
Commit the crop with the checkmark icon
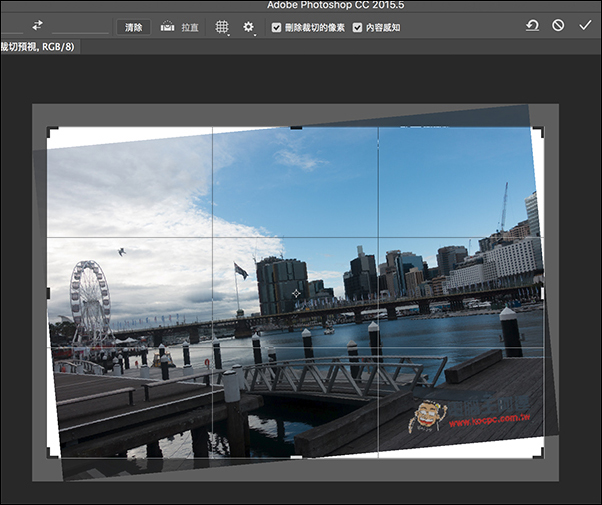[x=585, y=25]
